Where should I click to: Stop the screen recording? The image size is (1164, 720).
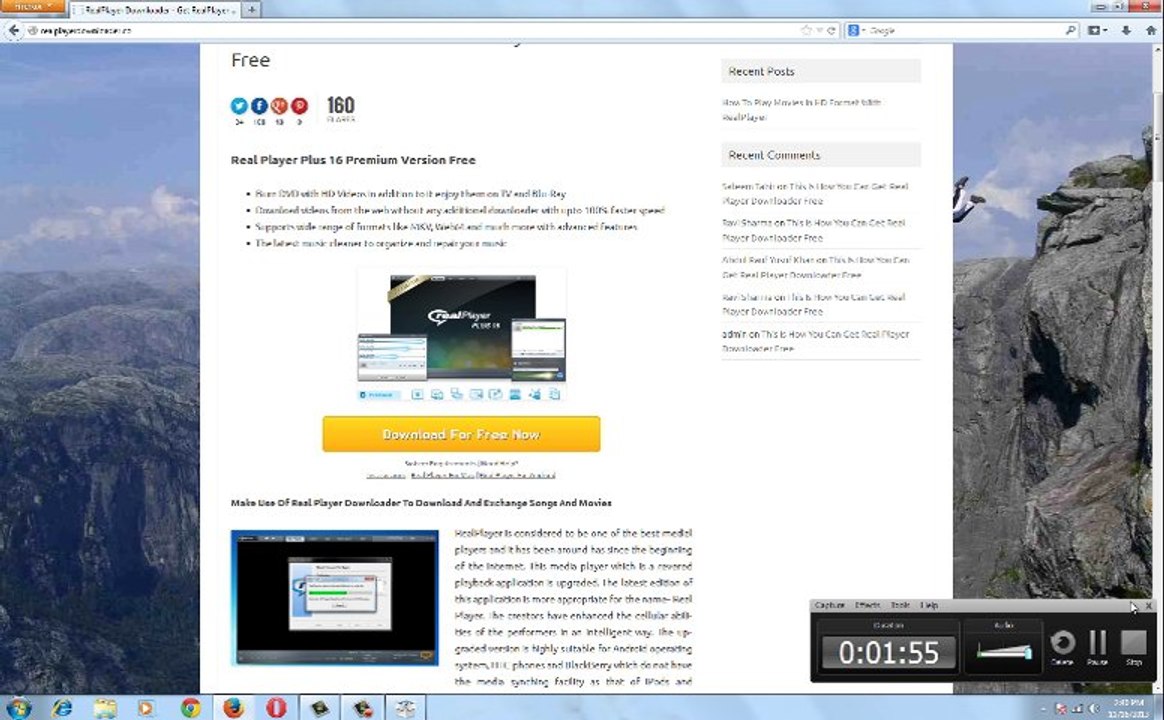coord(1134,647)
